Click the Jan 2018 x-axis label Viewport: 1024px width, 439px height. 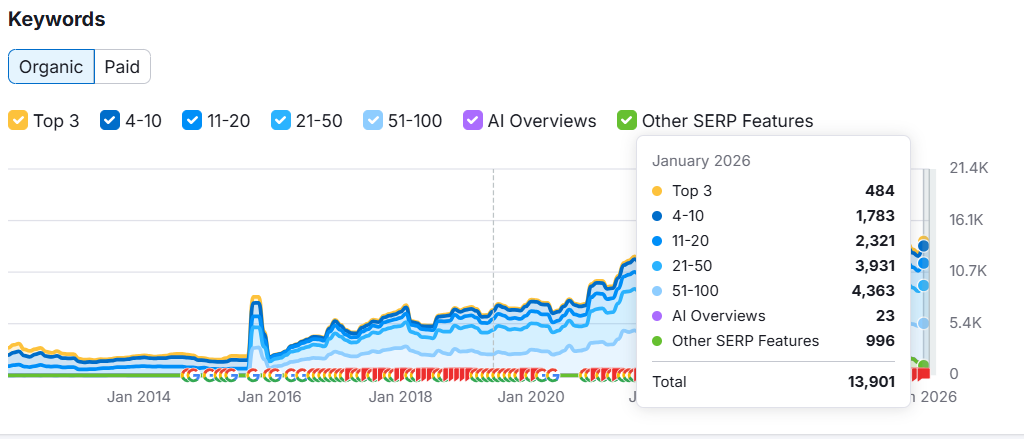(x=400, y=397)
